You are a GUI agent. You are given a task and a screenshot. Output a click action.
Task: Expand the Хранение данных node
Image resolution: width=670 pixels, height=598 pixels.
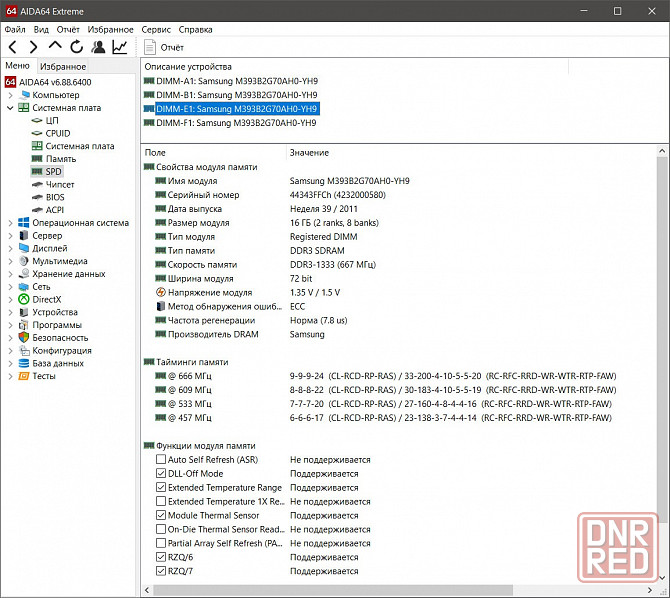[x=10, y=274]
